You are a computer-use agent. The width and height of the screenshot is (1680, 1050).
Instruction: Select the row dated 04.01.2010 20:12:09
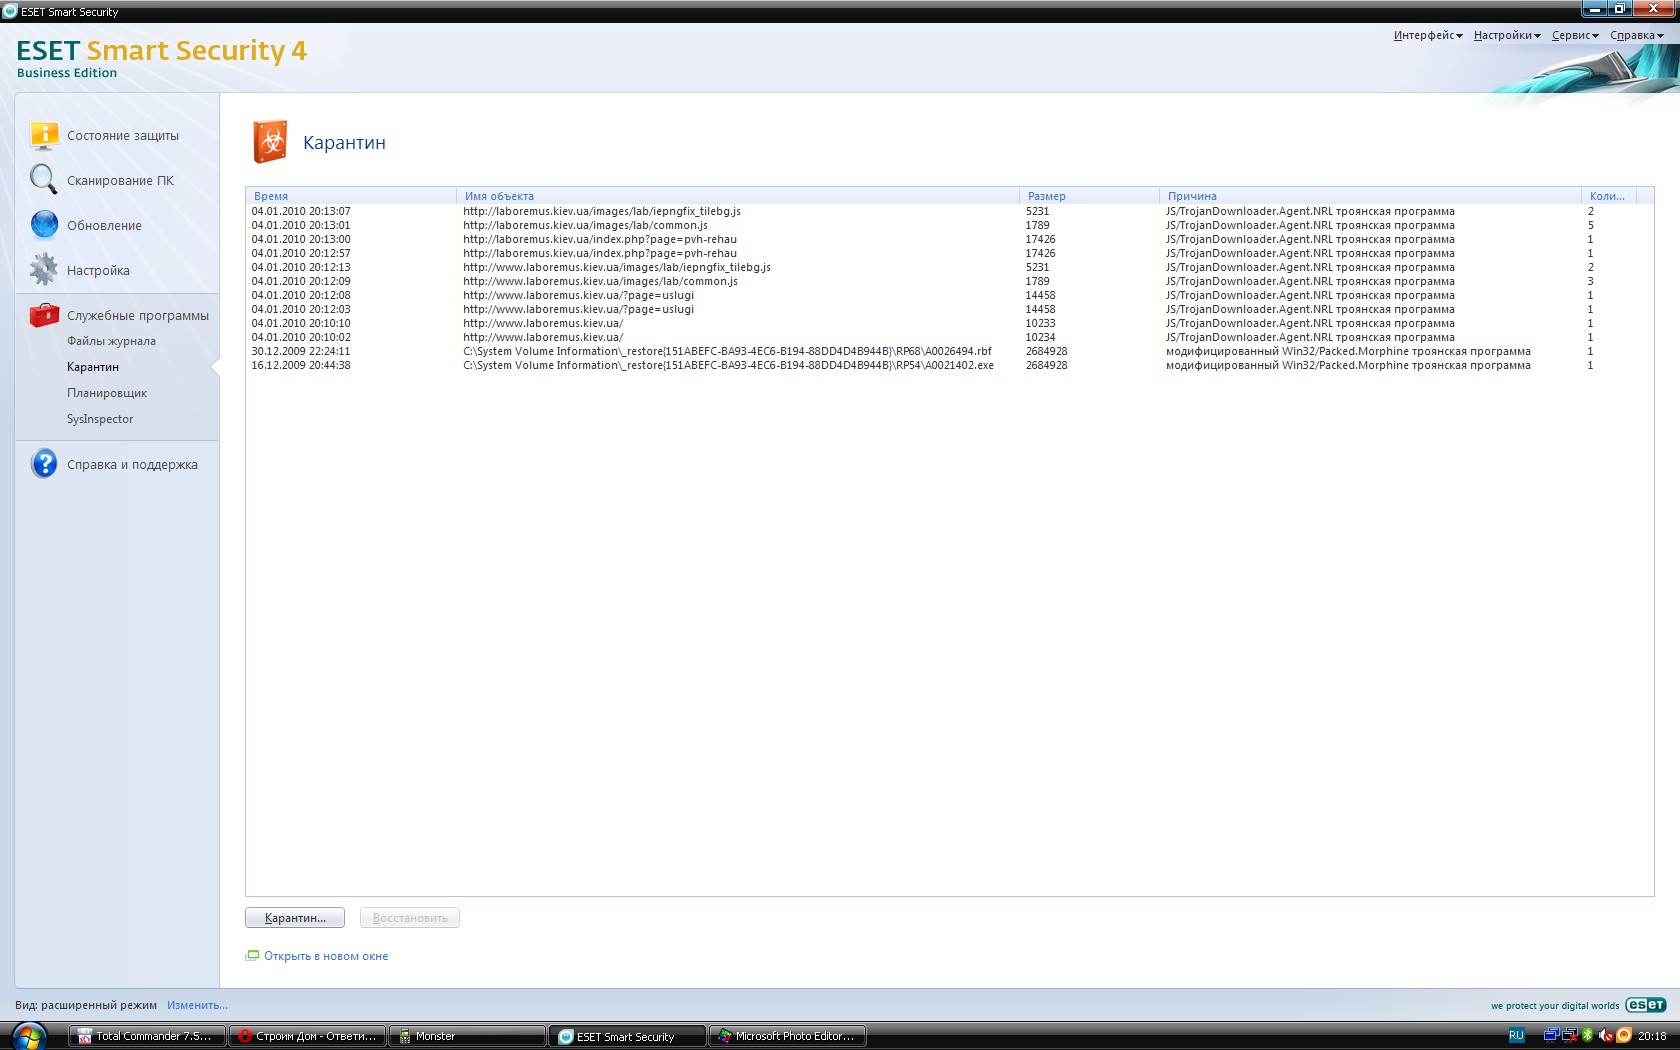949,281
